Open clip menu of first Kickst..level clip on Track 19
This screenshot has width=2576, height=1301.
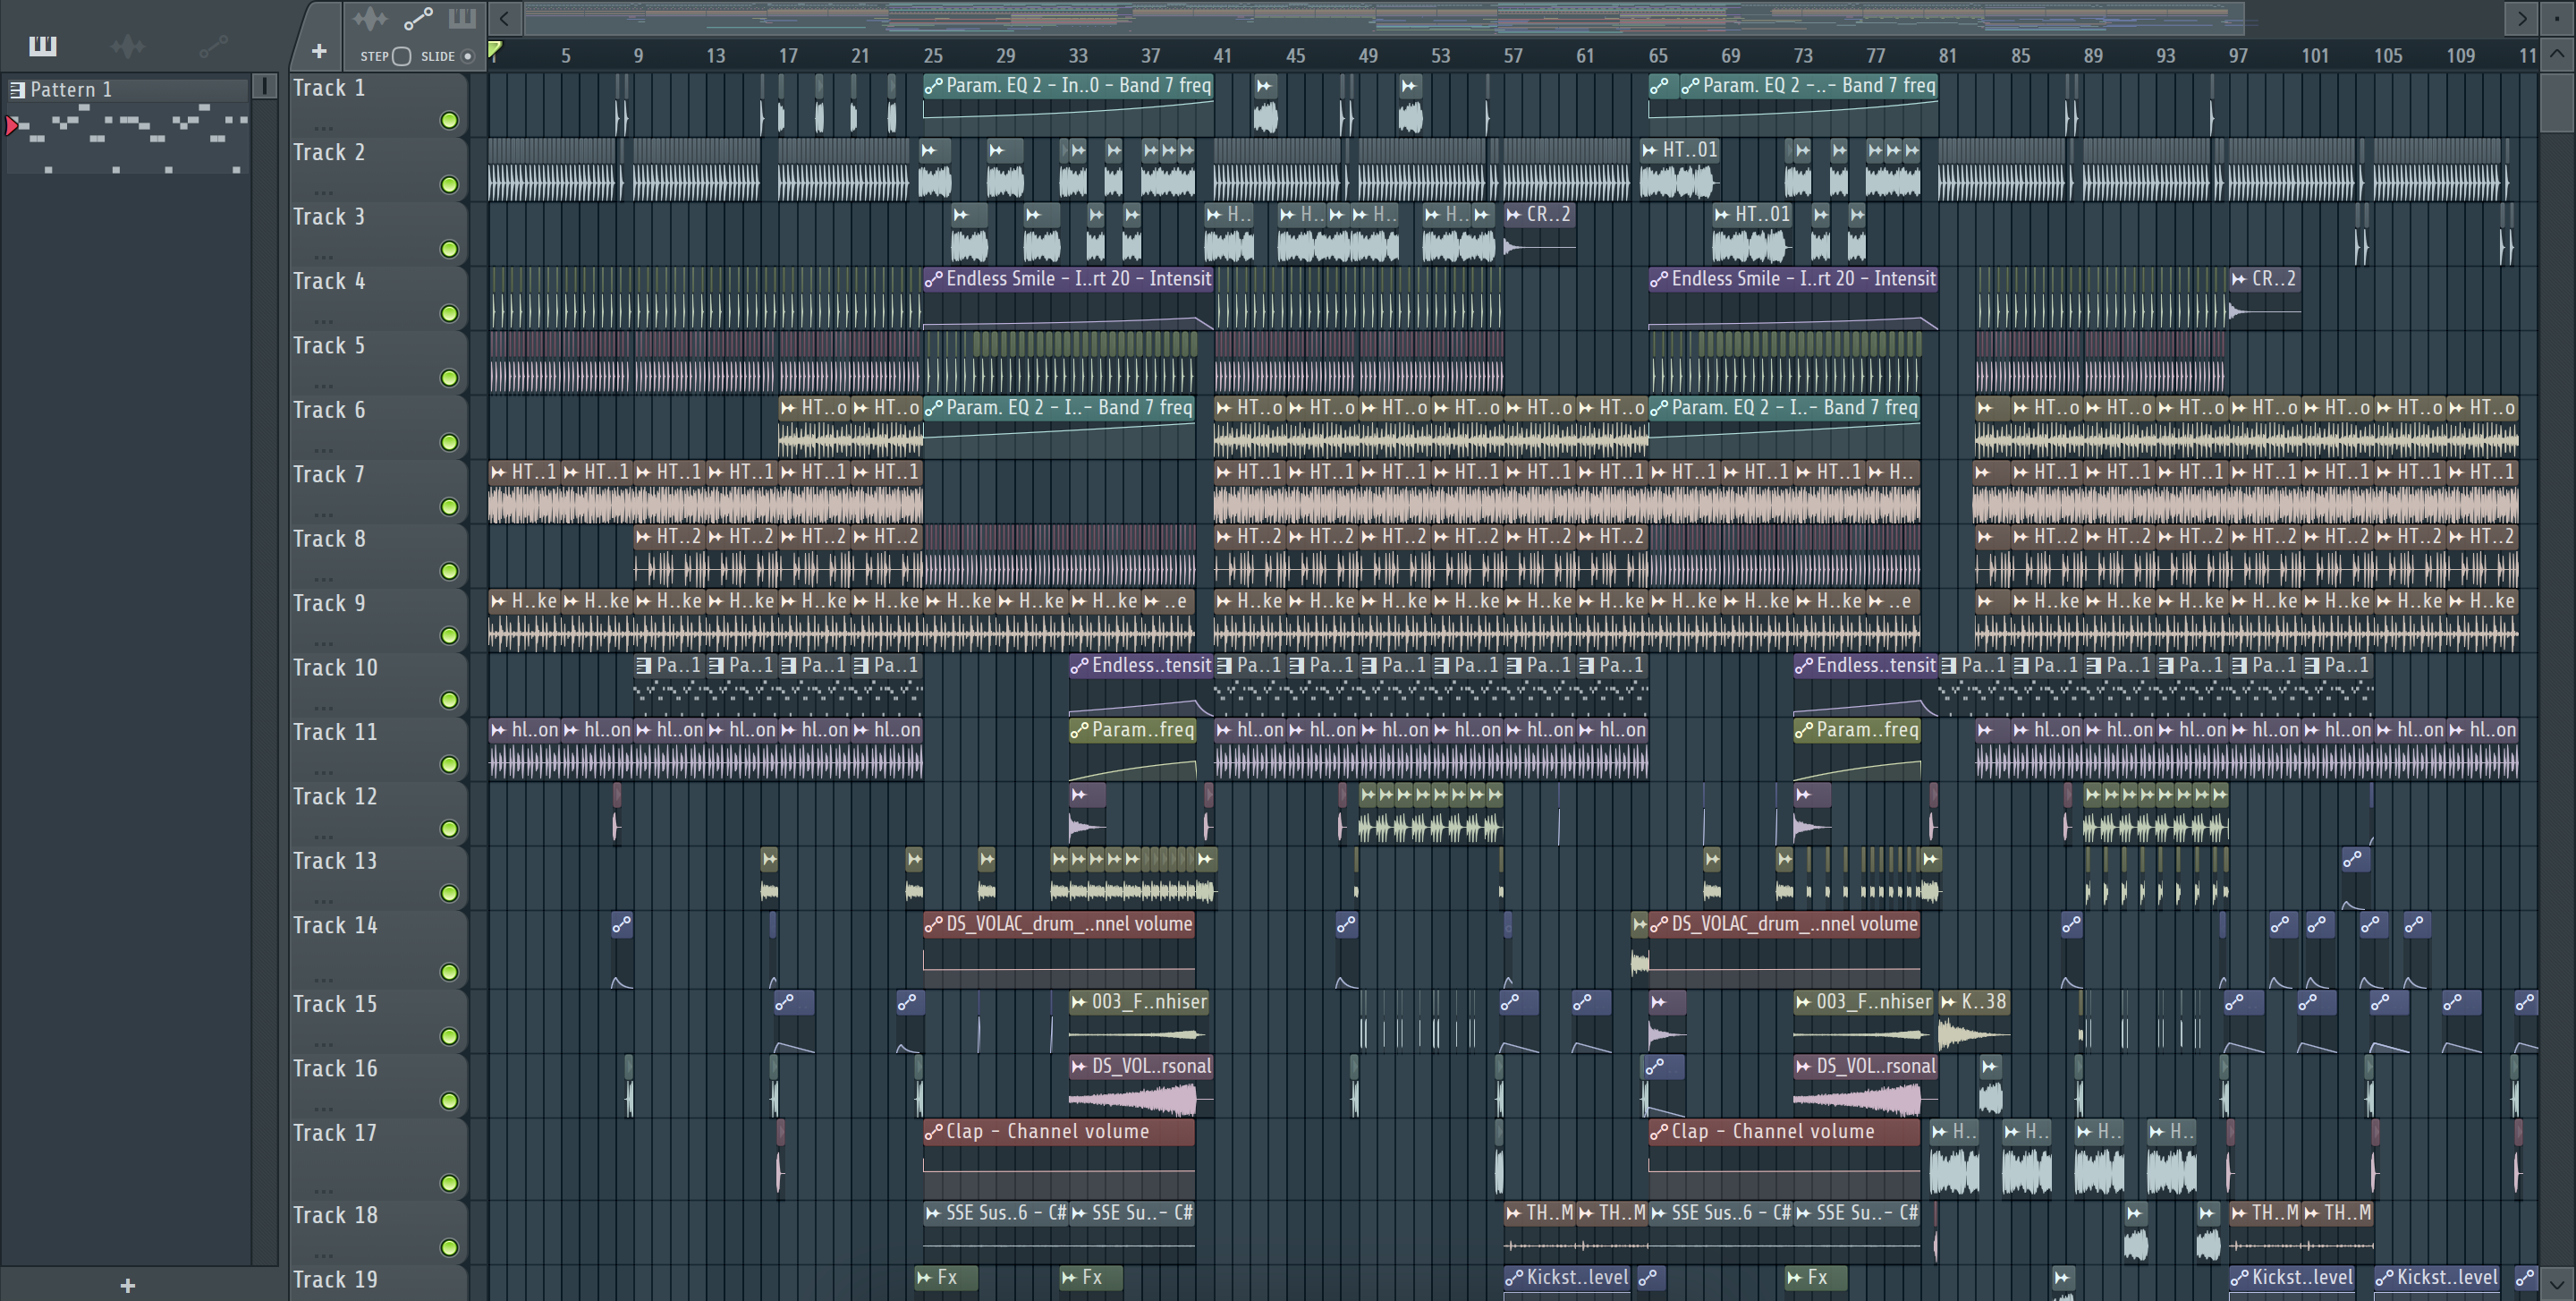1514,1277
